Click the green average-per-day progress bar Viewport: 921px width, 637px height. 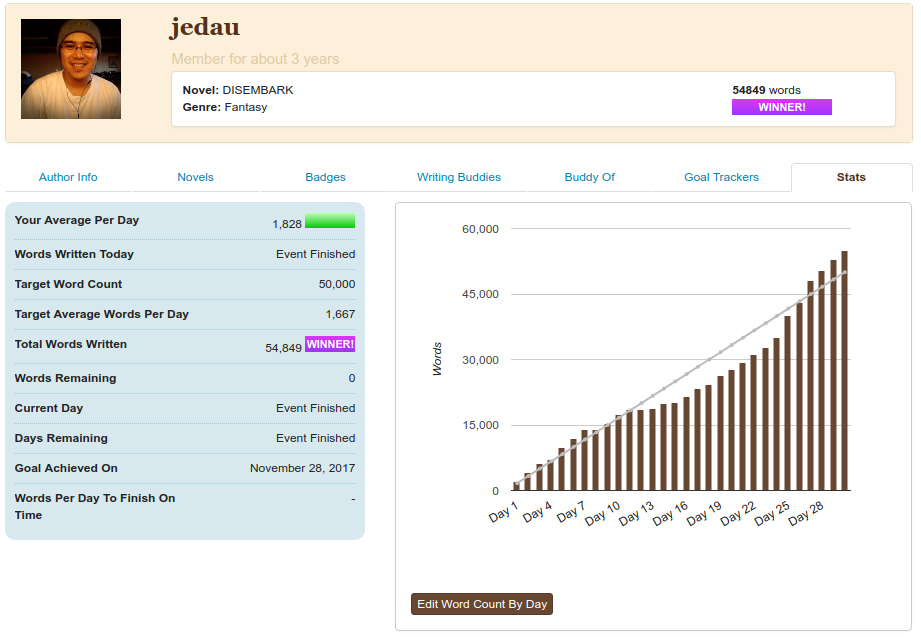[330, 220]
